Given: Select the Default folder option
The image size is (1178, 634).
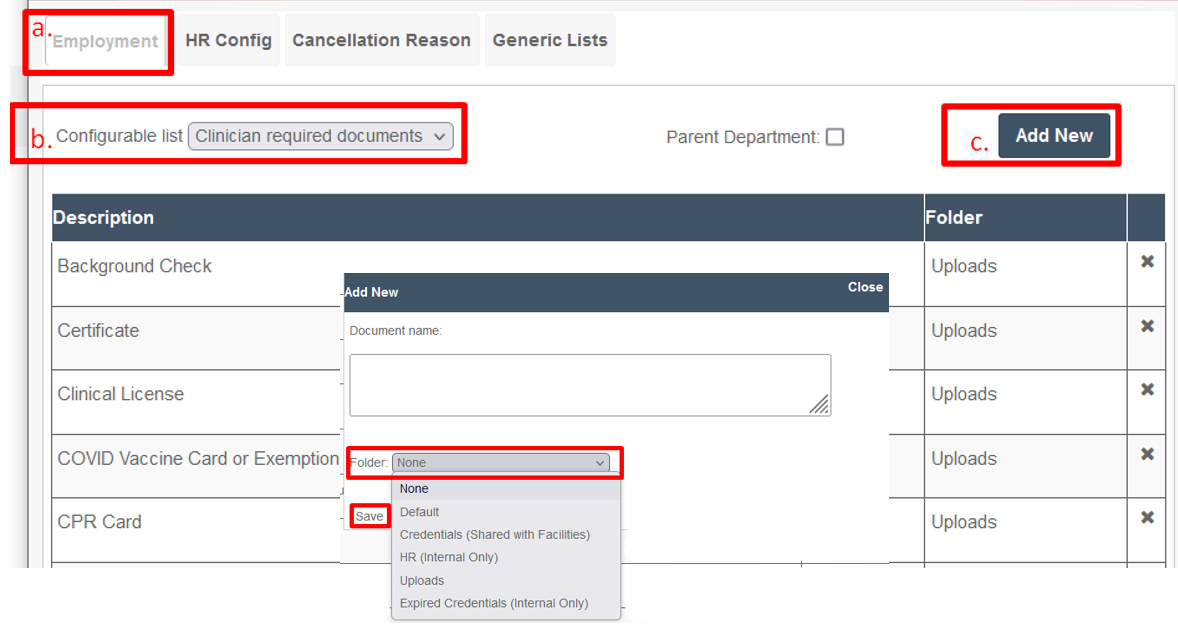Looking at the screenshot, I should click(x=419, y=512).
